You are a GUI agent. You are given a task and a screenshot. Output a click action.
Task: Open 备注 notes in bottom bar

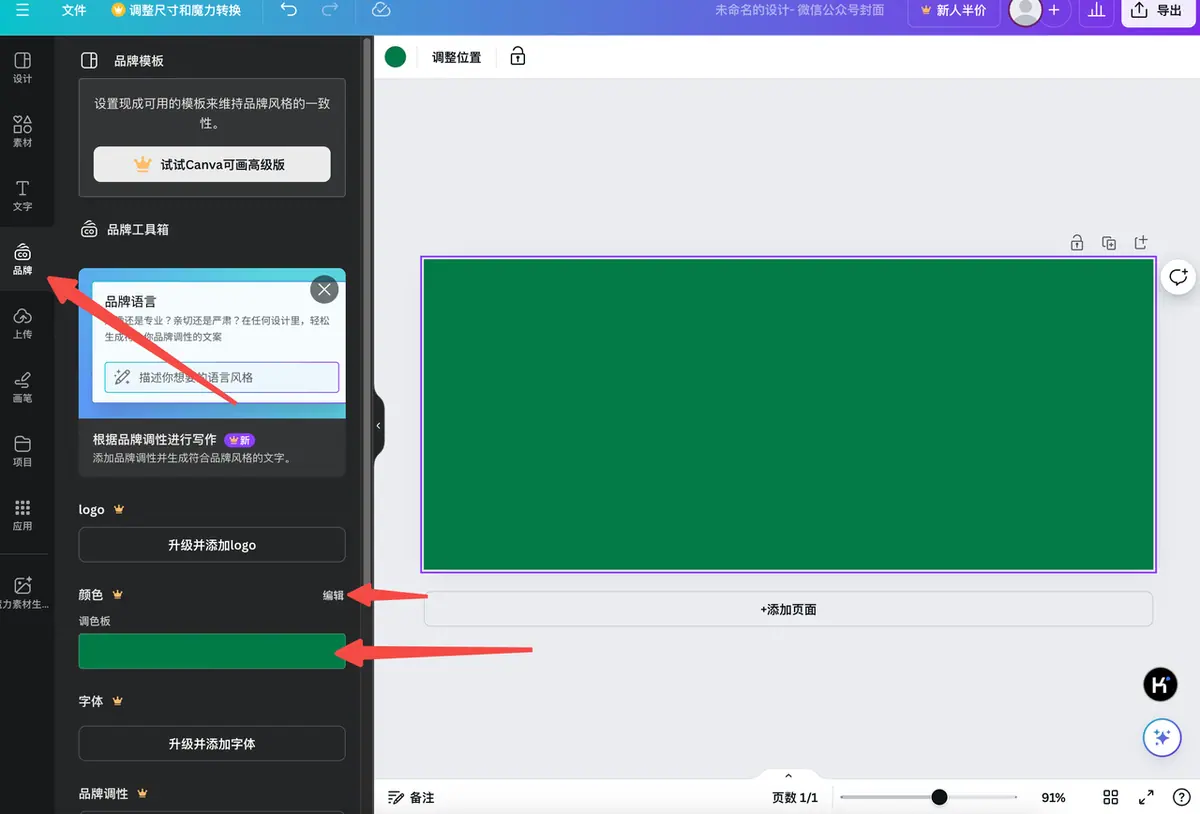(x=411, y=798)
